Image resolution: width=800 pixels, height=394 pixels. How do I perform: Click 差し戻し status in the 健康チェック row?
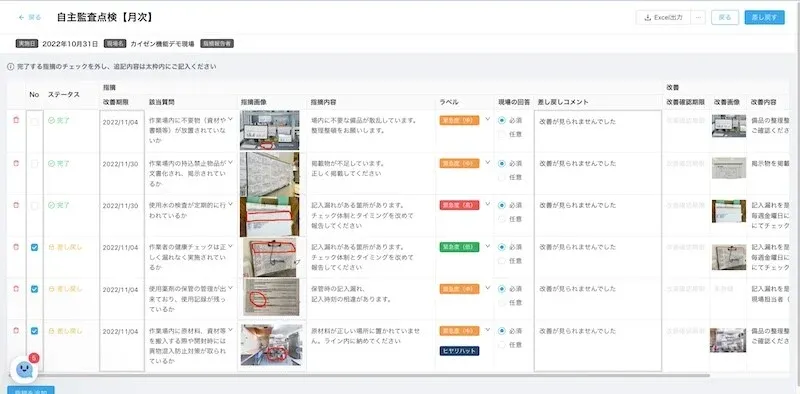65,247
